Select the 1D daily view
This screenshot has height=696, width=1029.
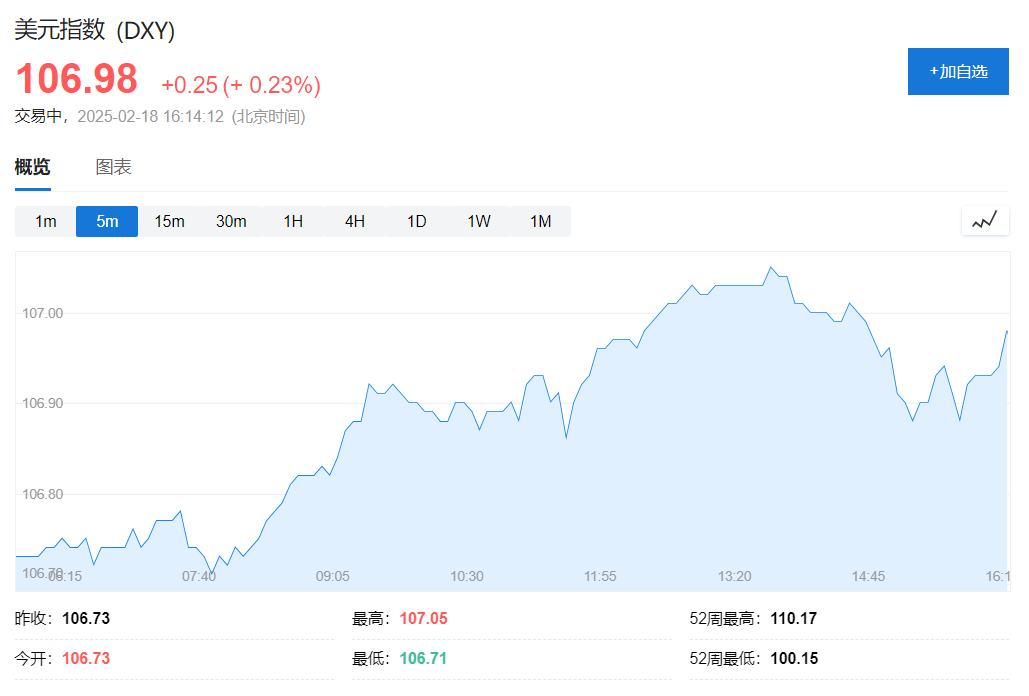416,221
